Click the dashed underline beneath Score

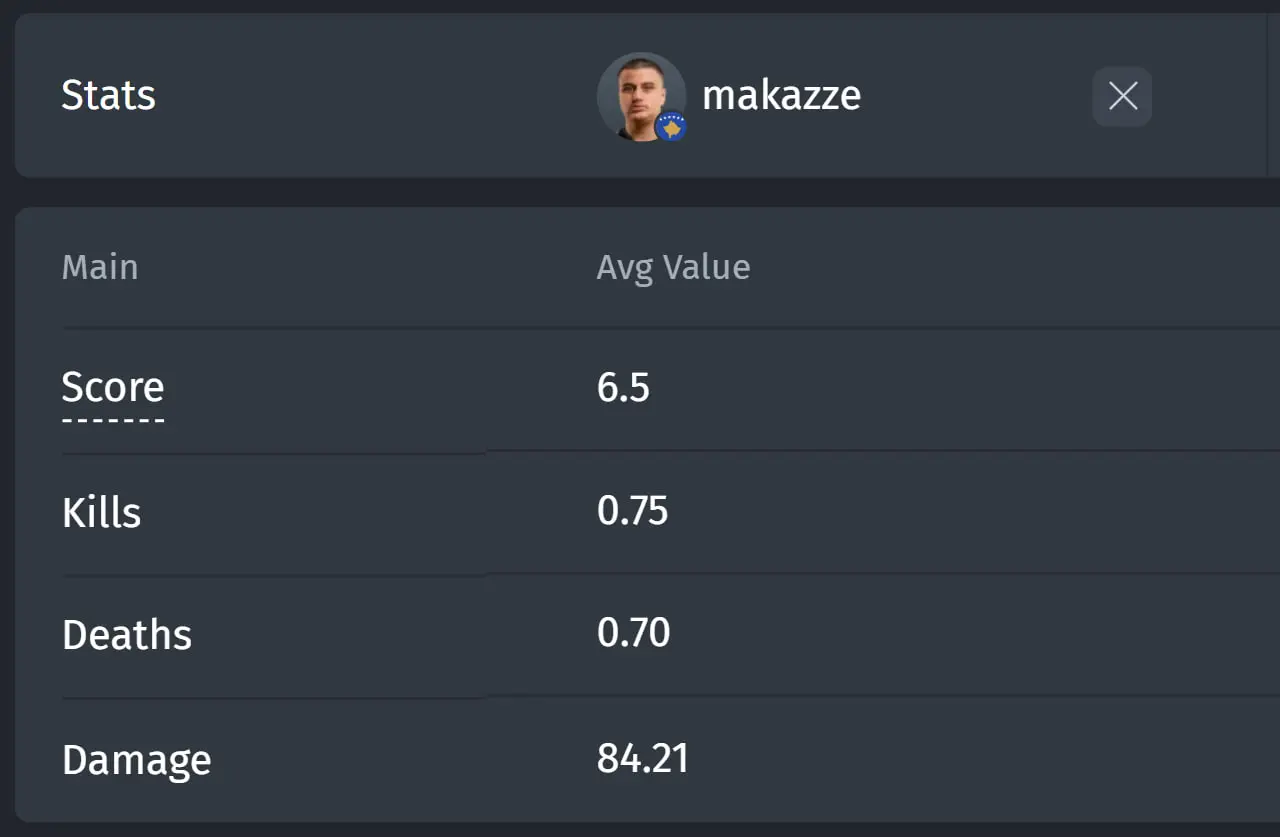113,420
